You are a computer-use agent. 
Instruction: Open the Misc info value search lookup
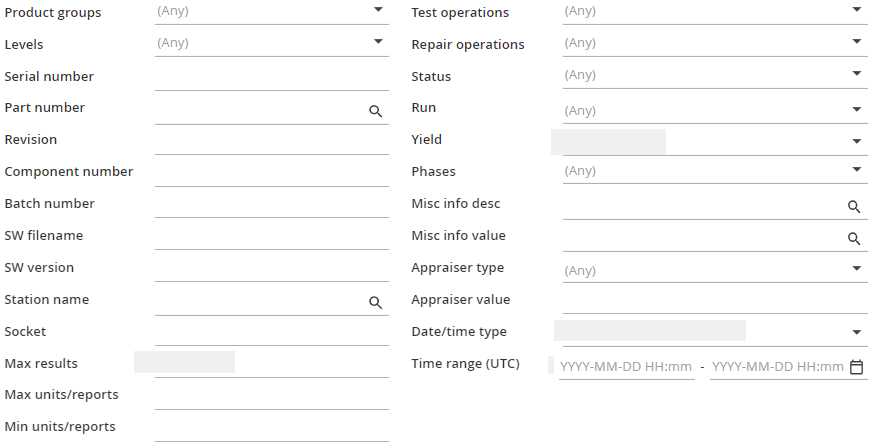(854, 238)
